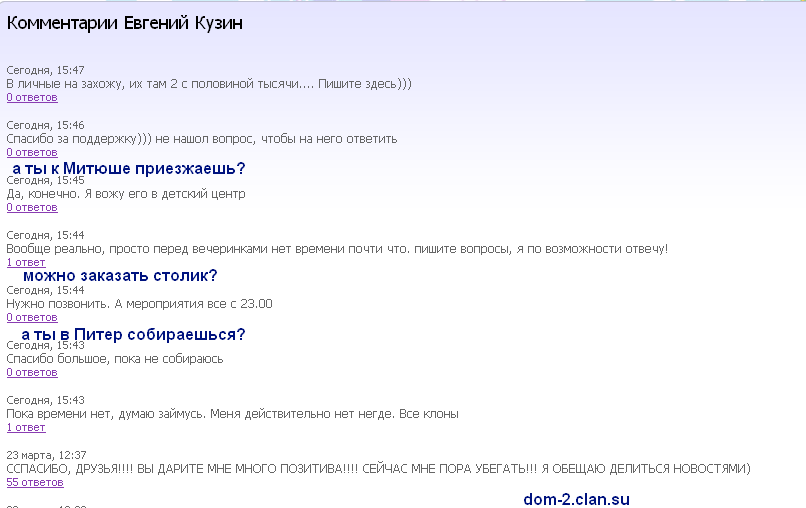Click the comment "Спасибо за поддержку))) не нашол вопрос"
The image size is (806, 508).
click(x=202, y=139)
